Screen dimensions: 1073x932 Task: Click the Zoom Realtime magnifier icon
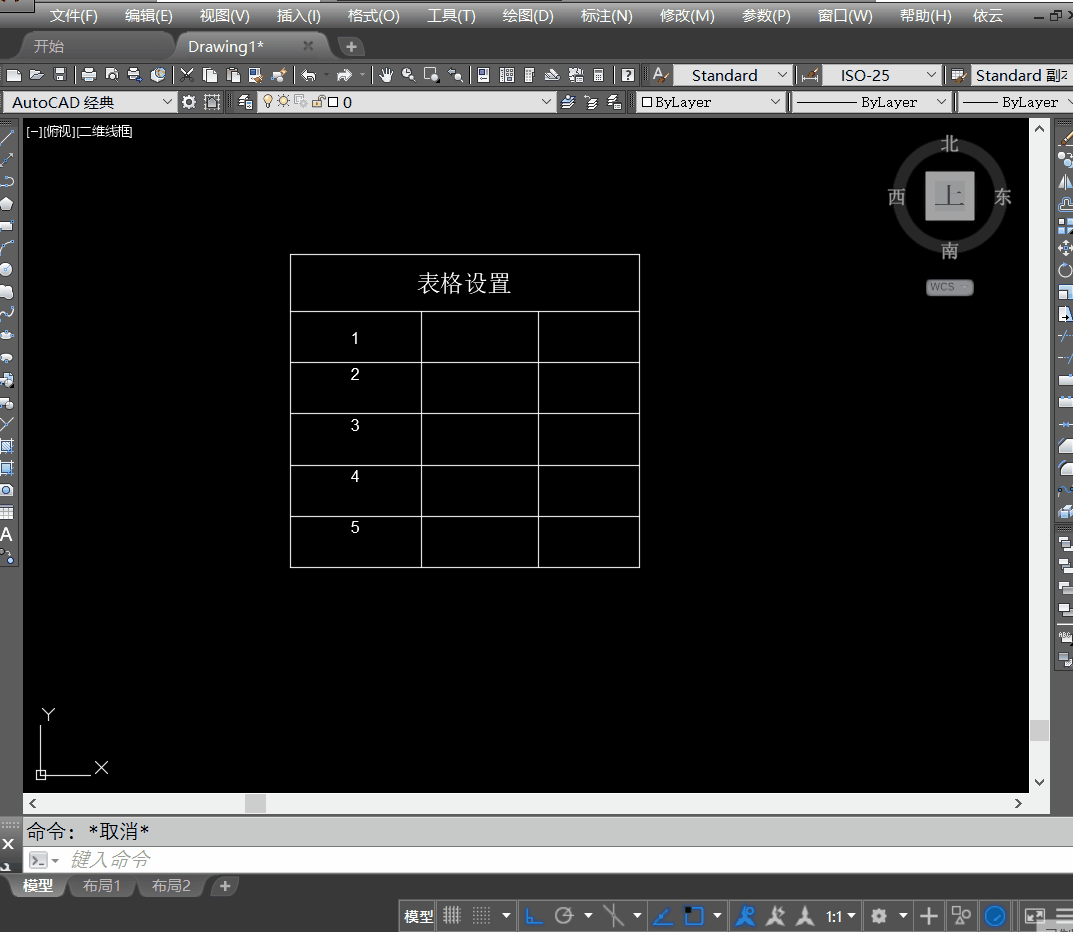(409, 75)
